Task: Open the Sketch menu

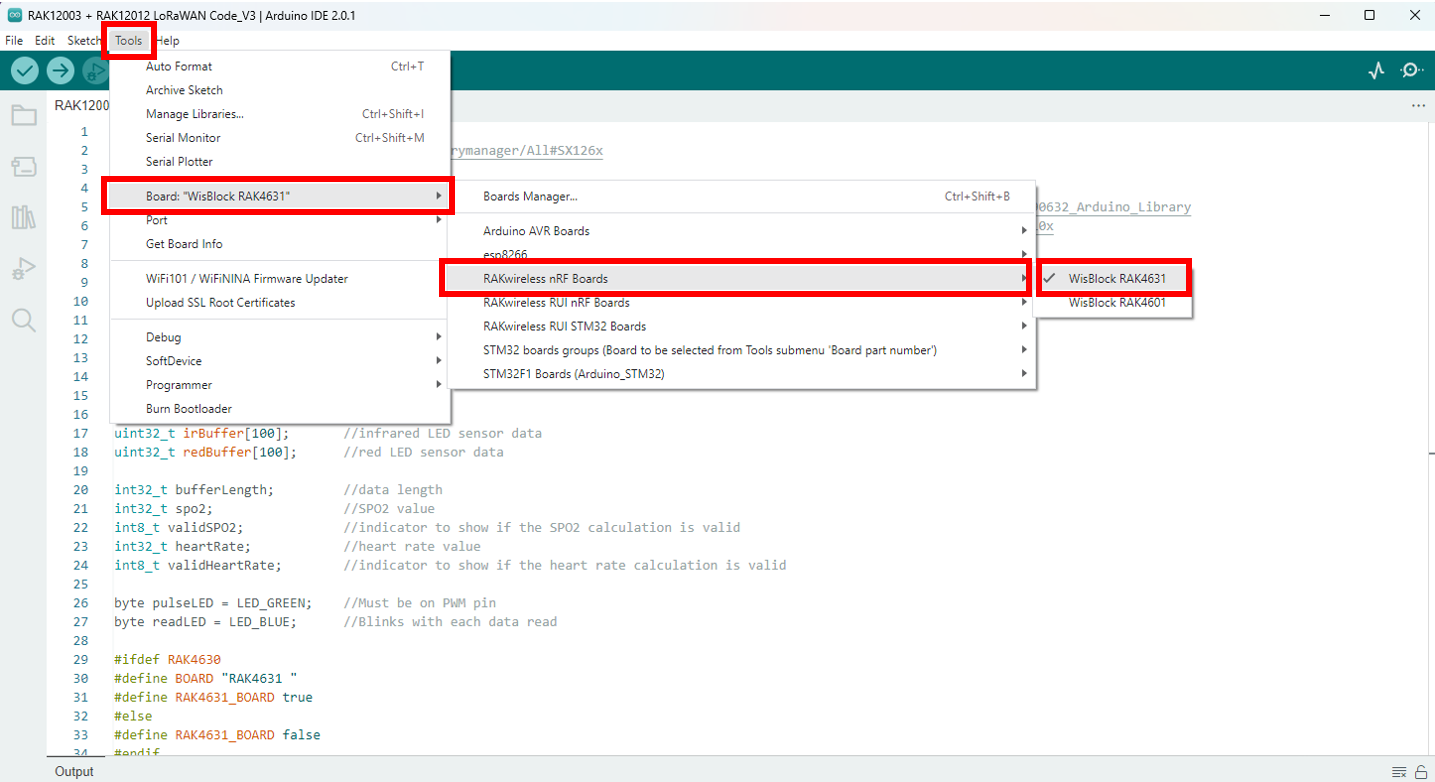Action: (84, 41)
